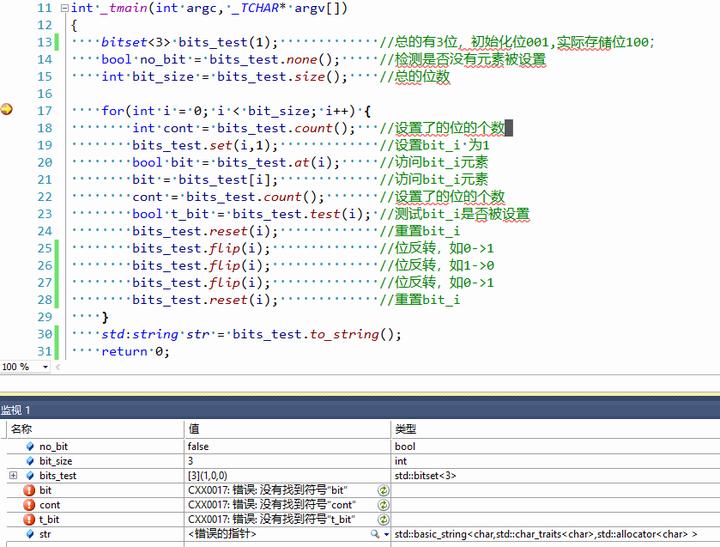Click the CXX0017 error for "t_bit"
This screenshot has width=720, height=547.
(271, 519)
